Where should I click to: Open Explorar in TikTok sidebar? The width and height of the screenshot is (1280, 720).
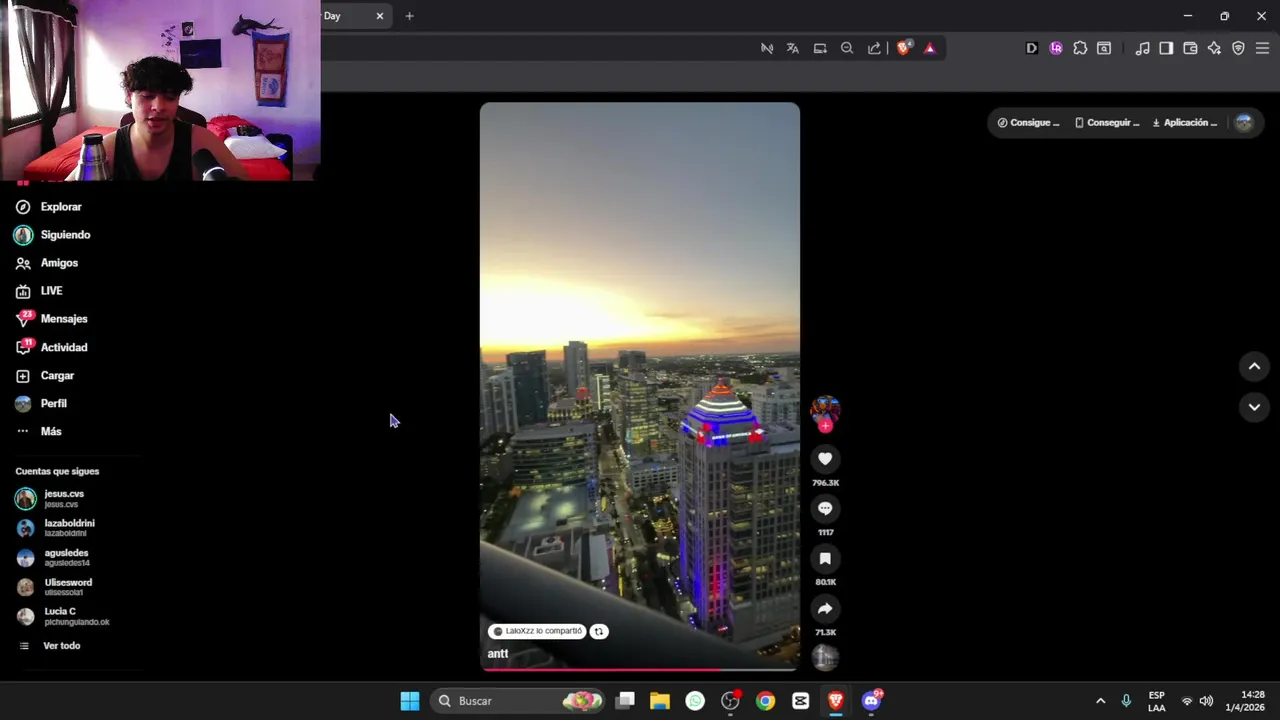coord(48,207)
